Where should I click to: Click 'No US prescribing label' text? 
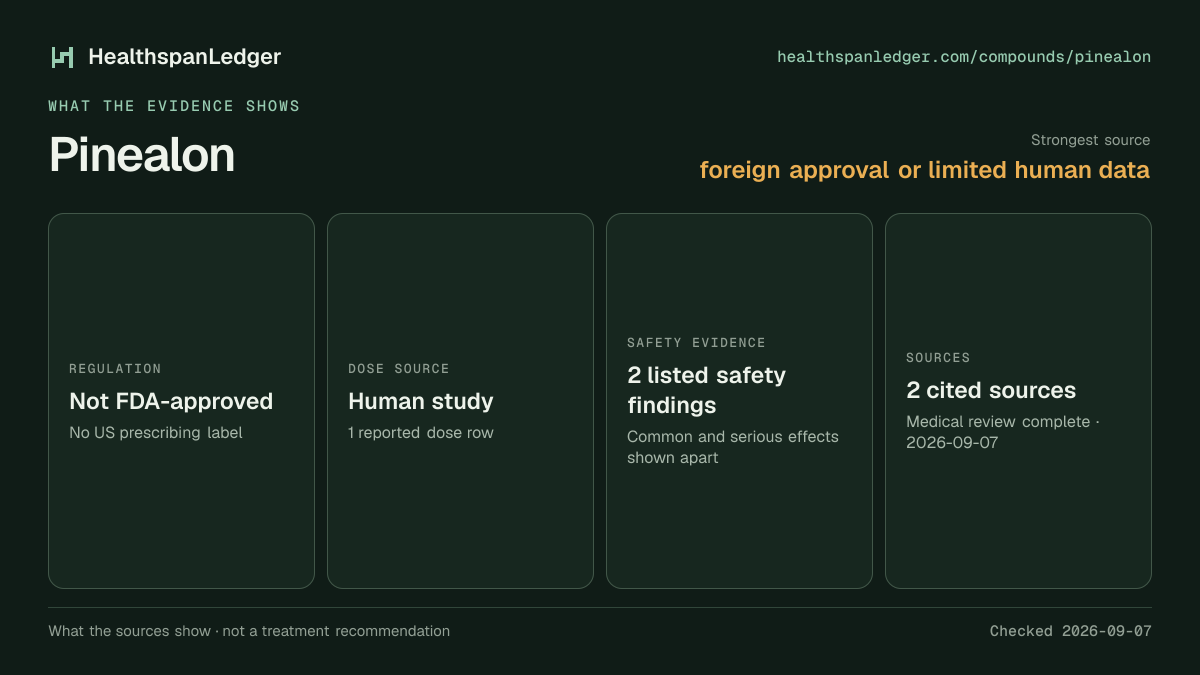(x=156, y=433)
